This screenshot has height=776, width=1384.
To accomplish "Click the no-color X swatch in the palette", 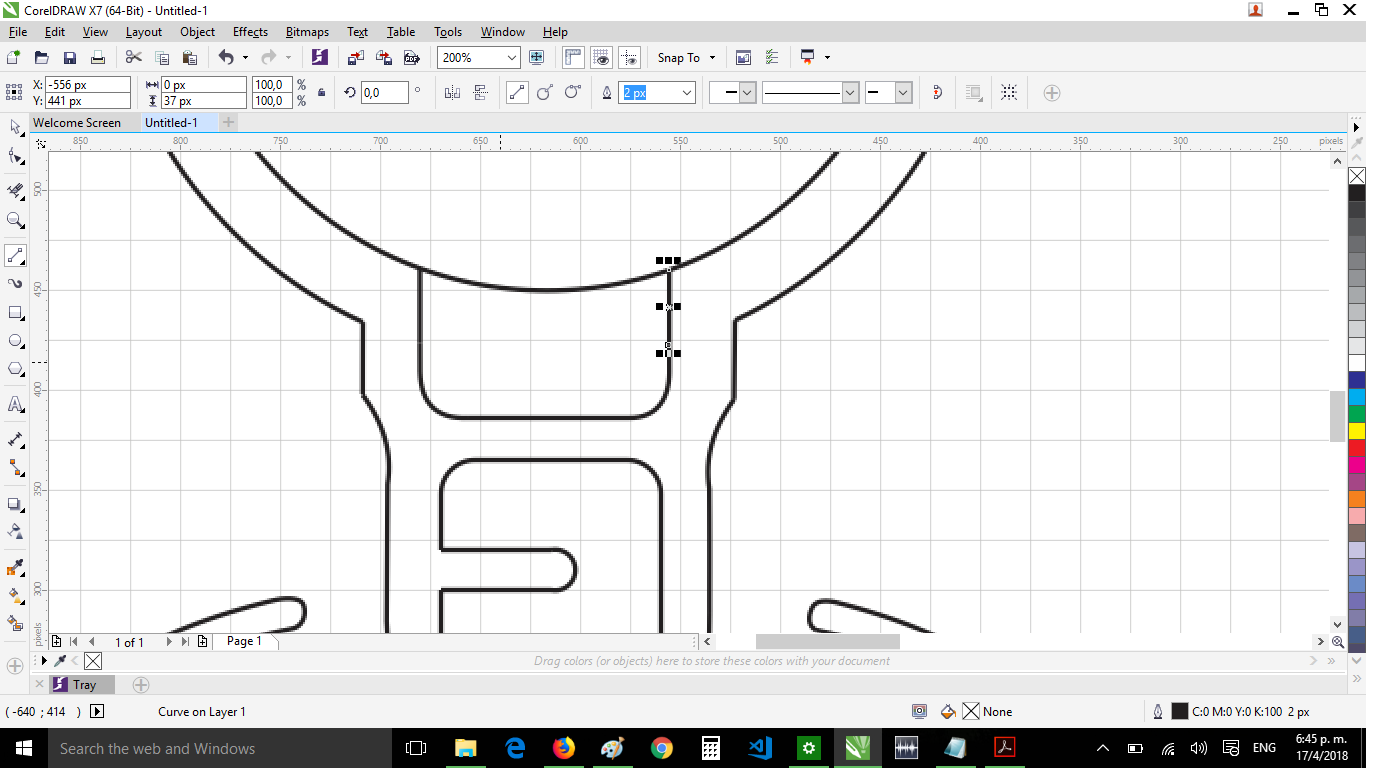I will (1357, 176).
